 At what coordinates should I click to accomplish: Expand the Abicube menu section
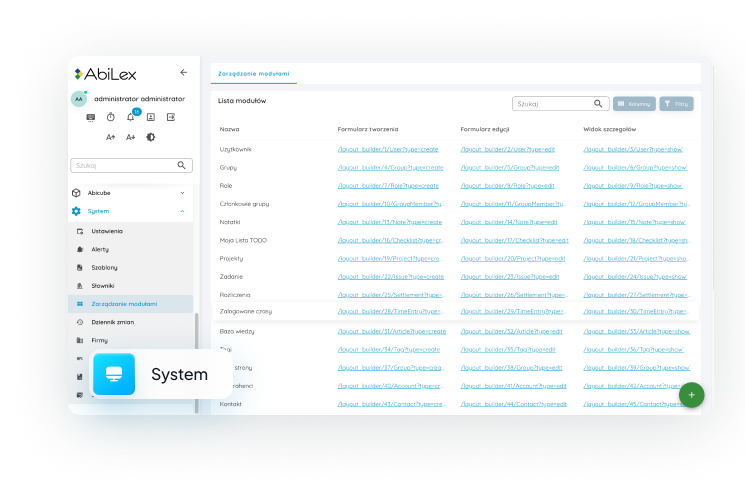182,192
